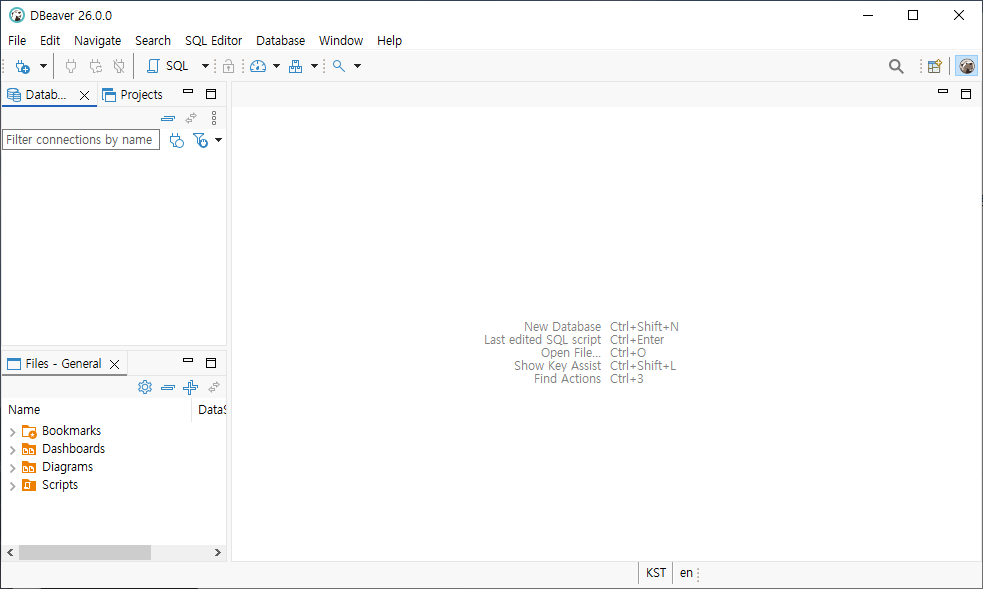Click the database tools boxes icon
983x589 pixels.
(296, 66)
